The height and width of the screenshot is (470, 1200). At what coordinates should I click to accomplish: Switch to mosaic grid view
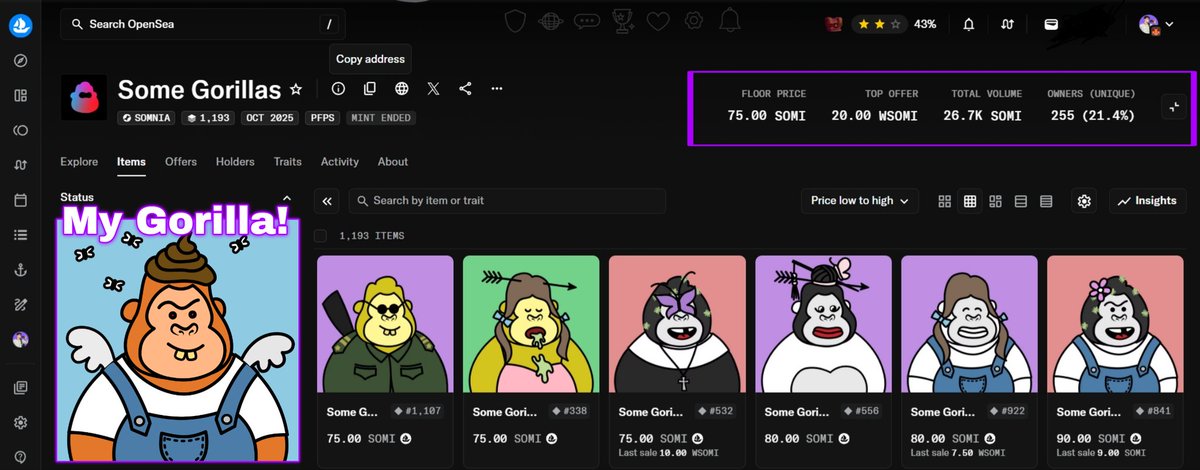pyautogui.click(x=995, y=201)
